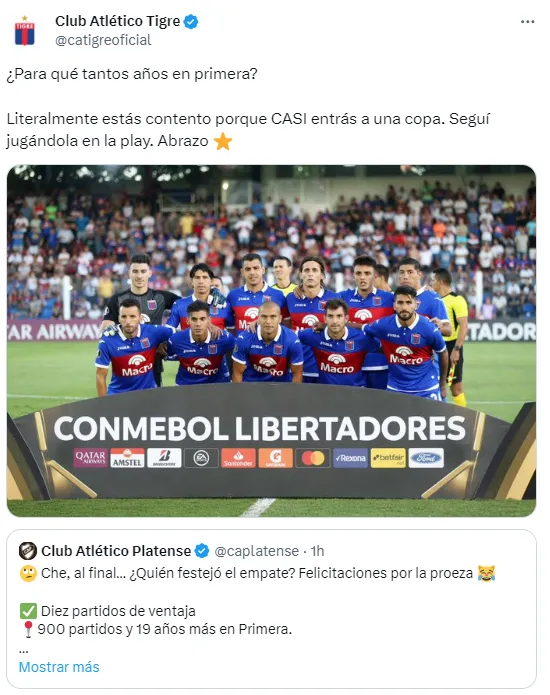Click the 1h timestamp on quoted tweet
This screenshot has width=550, height=695.
click(317, 551)
